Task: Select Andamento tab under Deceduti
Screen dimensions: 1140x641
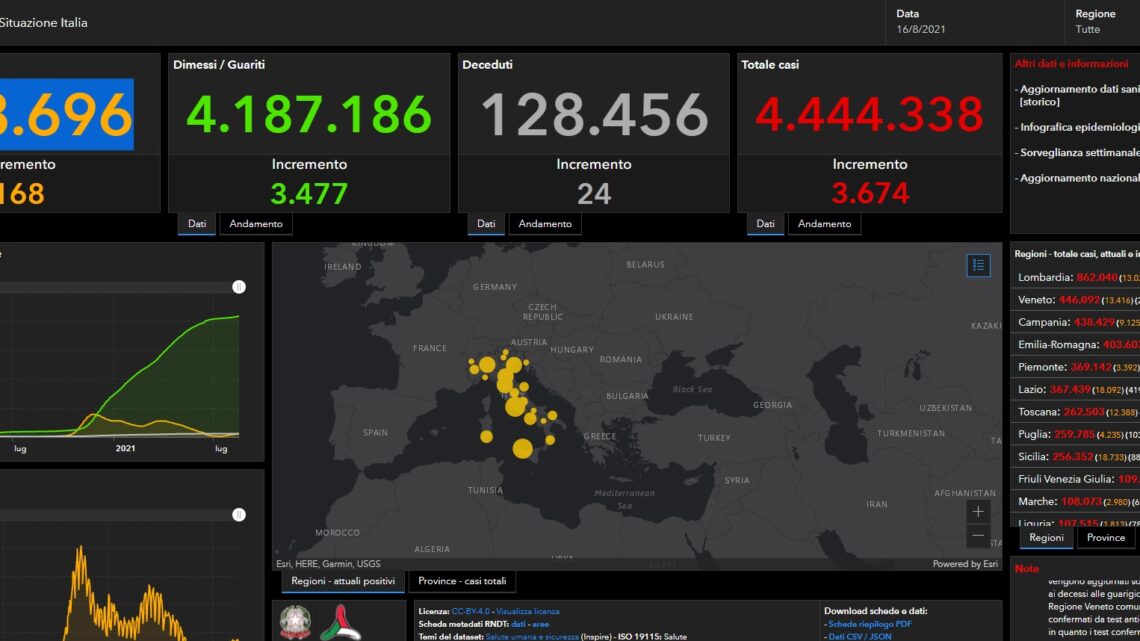Action: tap(545, 224)
